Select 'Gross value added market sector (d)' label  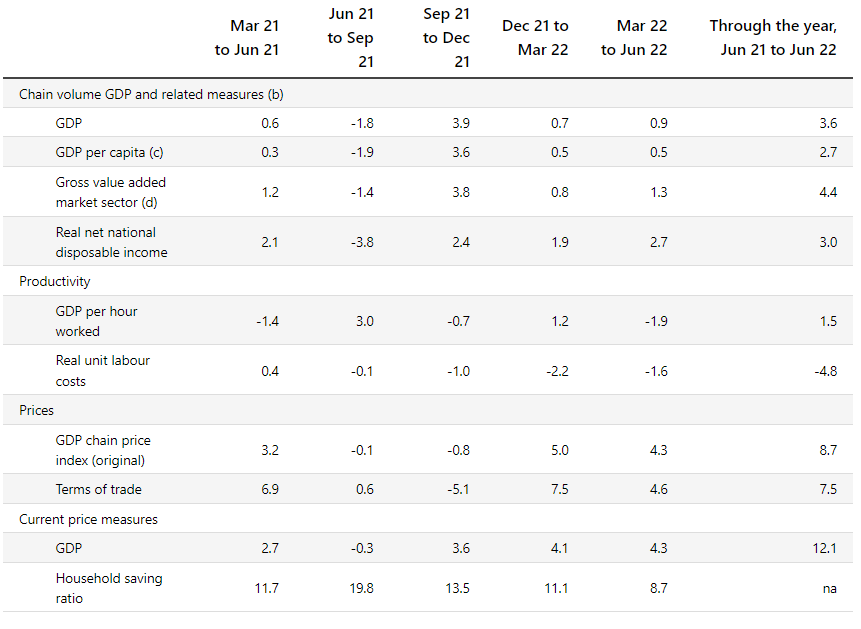[x=111, y=192]
